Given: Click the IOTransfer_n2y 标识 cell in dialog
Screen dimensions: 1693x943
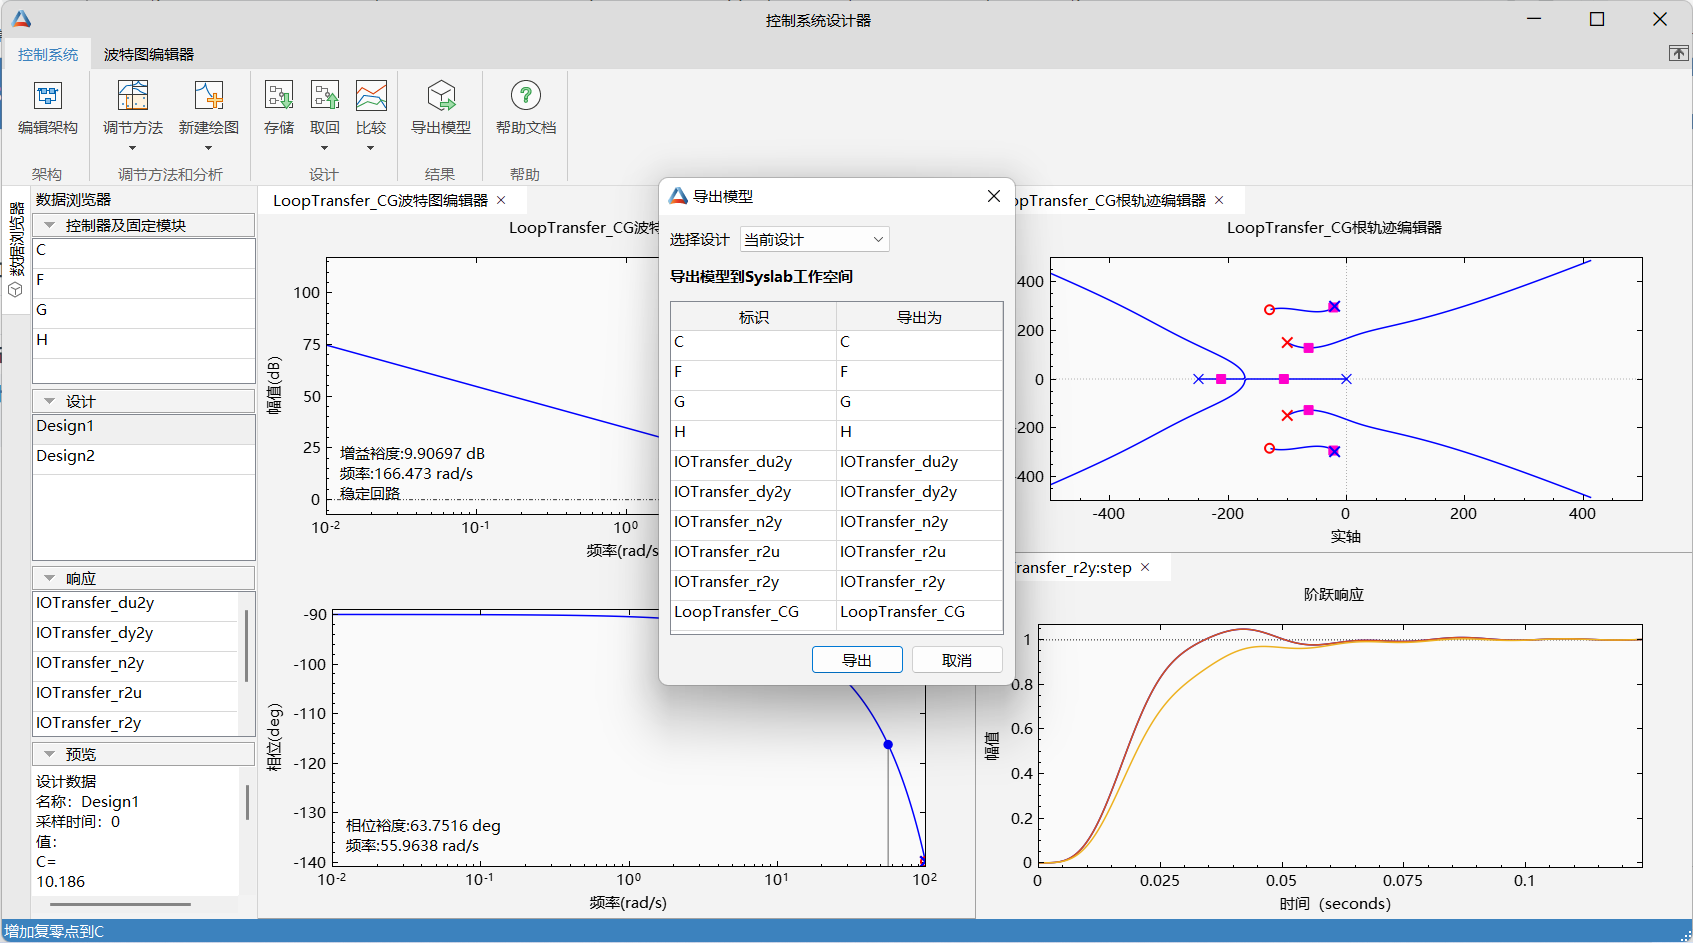Looking at the screenshot, I should click(754, 525).
